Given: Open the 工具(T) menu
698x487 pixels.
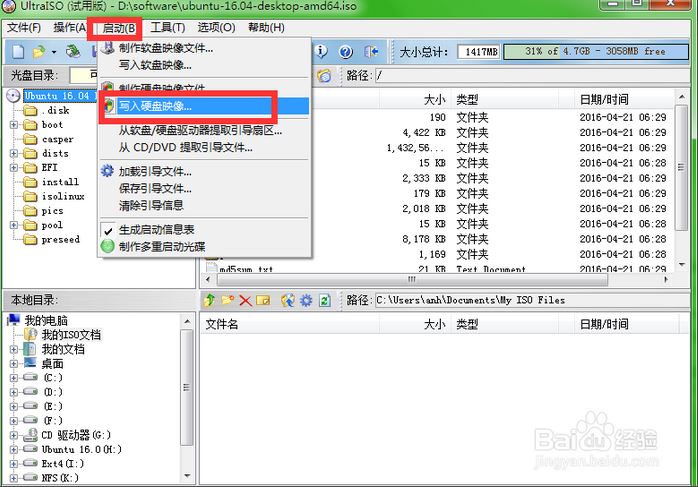Looking at the screenshot, I should click(168, 28).
